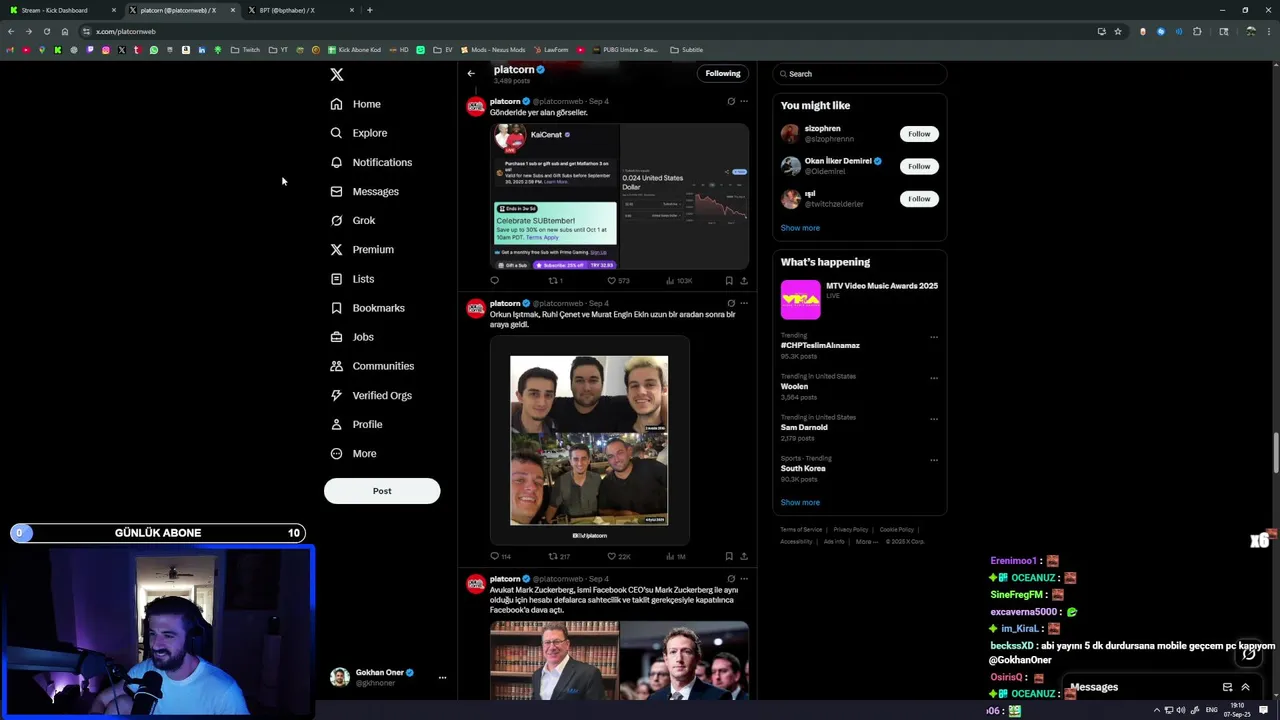Open browser extensions puzzle icon
The width and height of the screenshot is (1280, 720).
[1197, 31]
